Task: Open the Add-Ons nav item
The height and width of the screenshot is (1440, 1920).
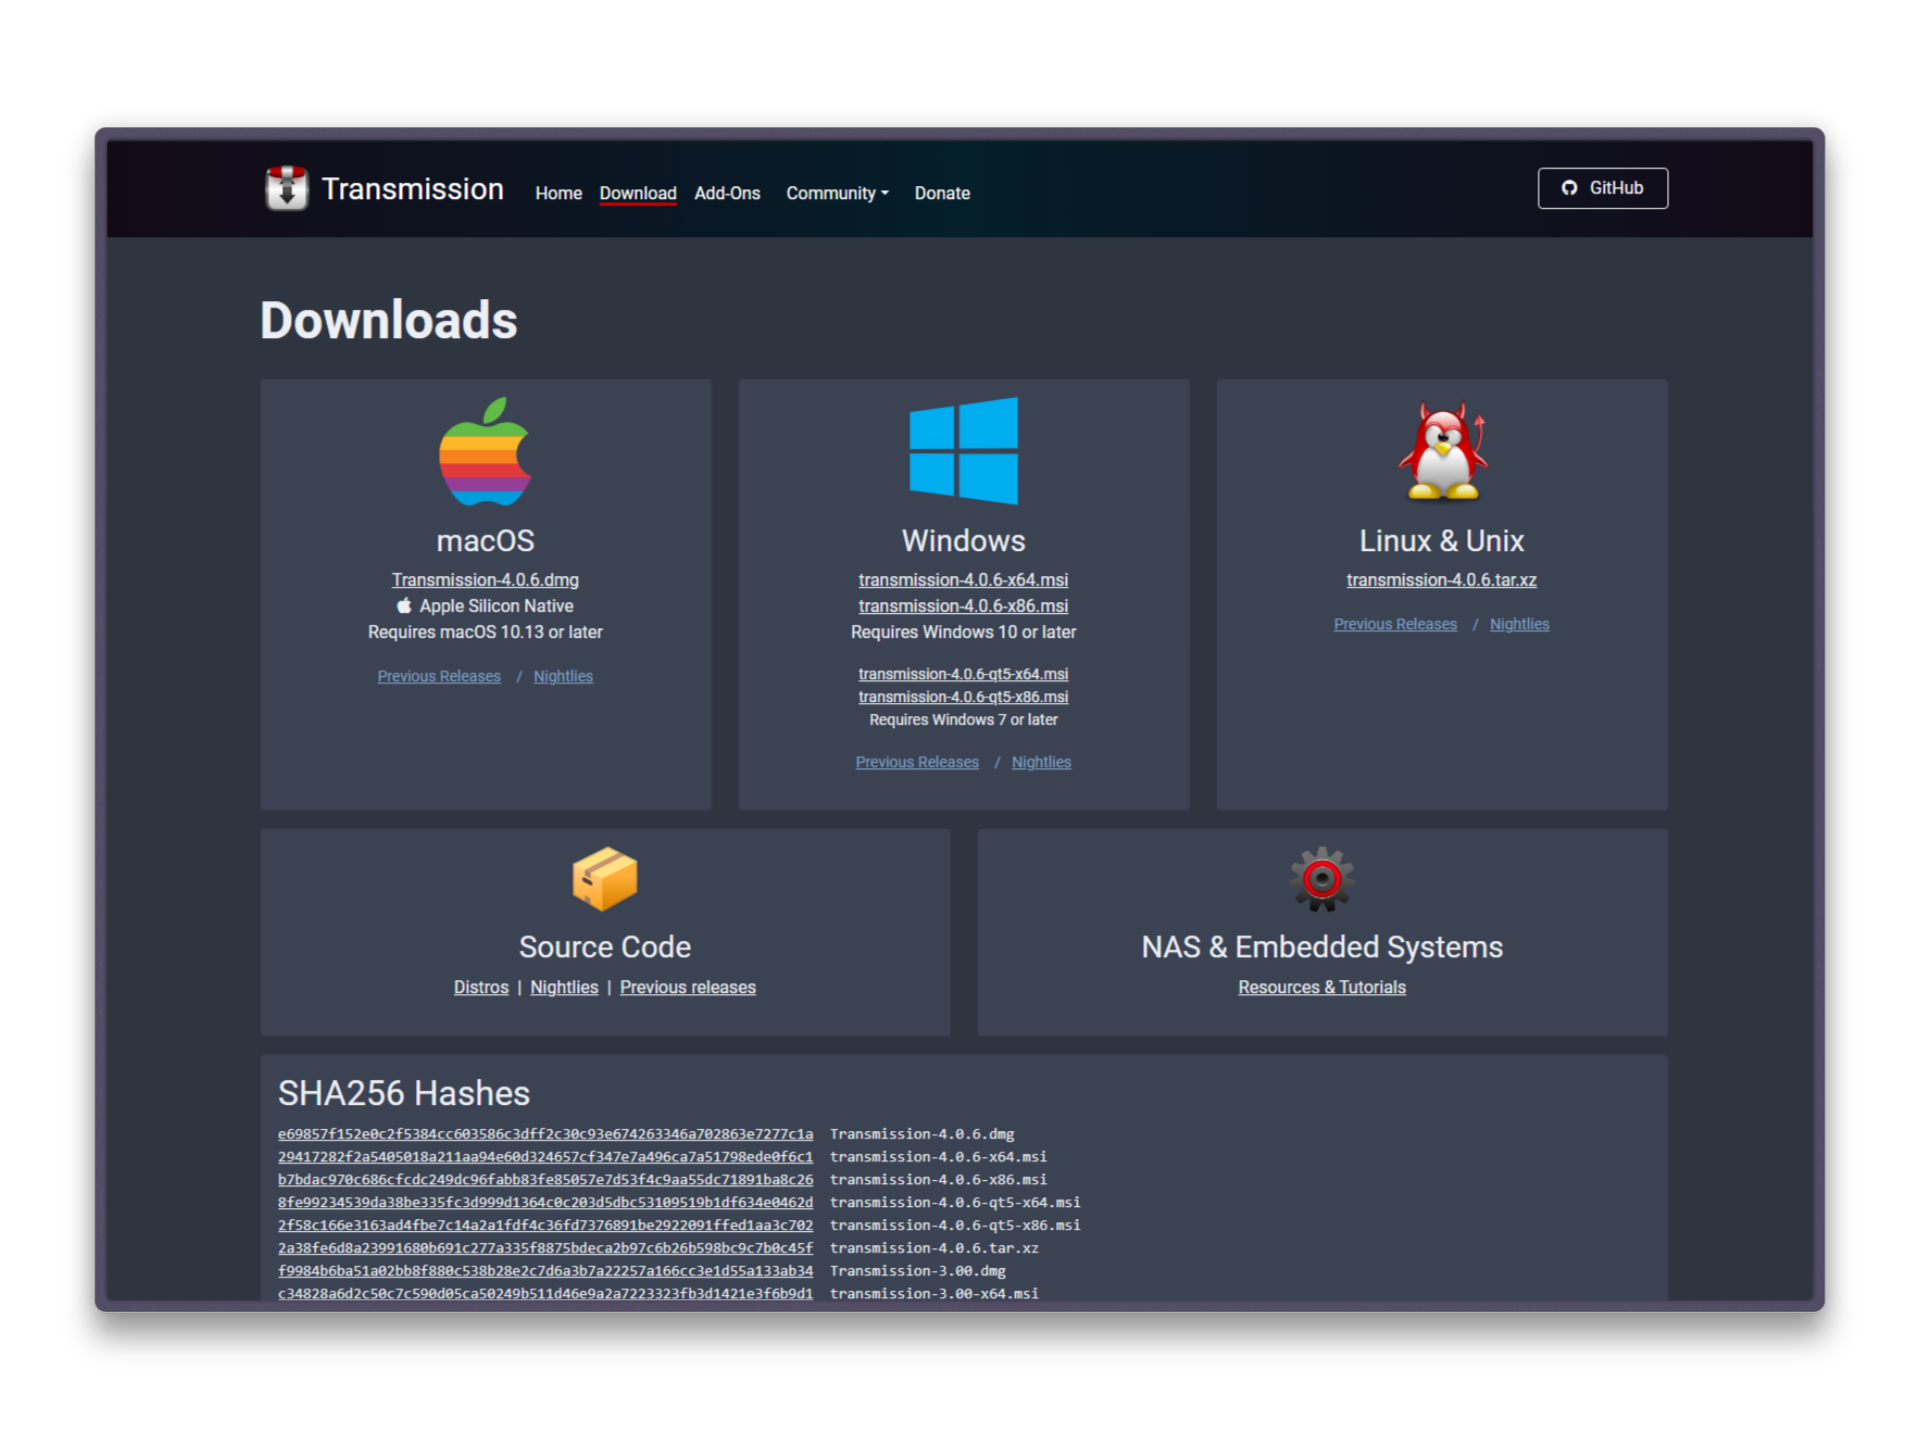Action: [x=727, y=193]
